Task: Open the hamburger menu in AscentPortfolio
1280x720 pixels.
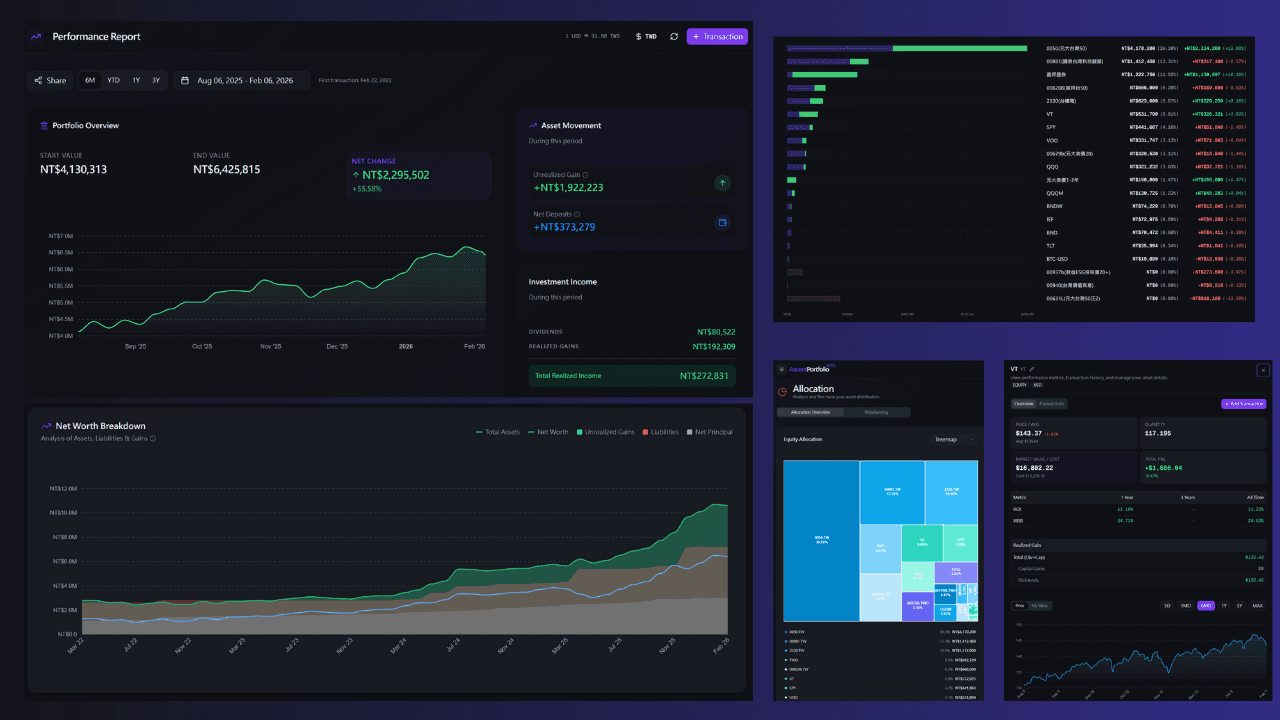Action: point(782,369)
